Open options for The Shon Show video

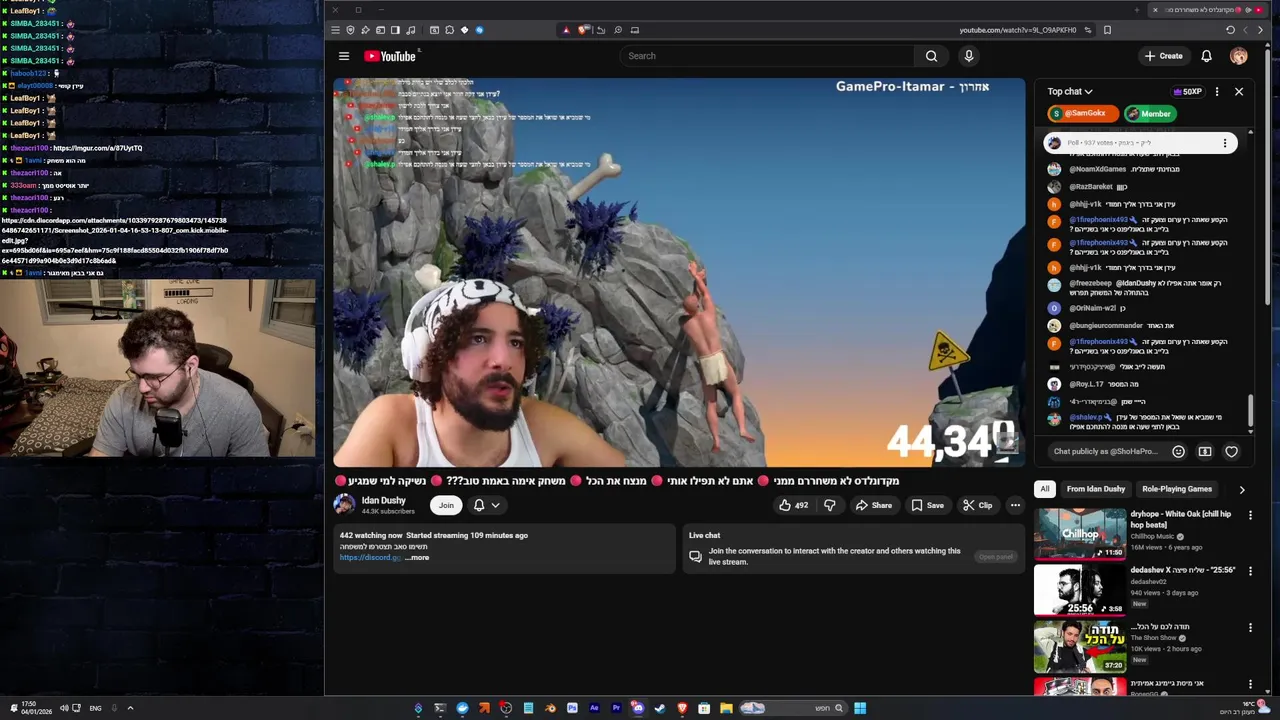click(1250, 628)
